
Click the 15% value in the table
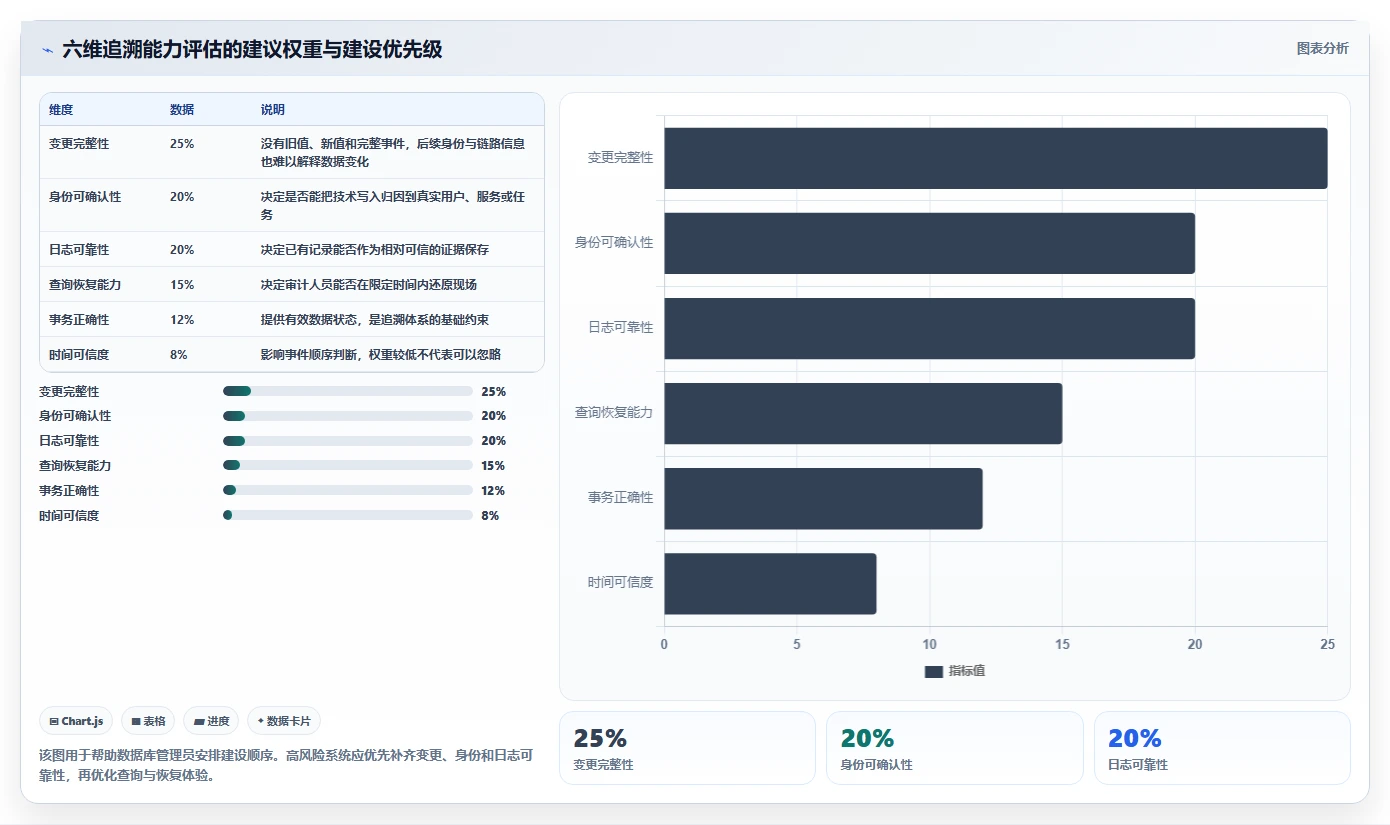coord(182,285)
